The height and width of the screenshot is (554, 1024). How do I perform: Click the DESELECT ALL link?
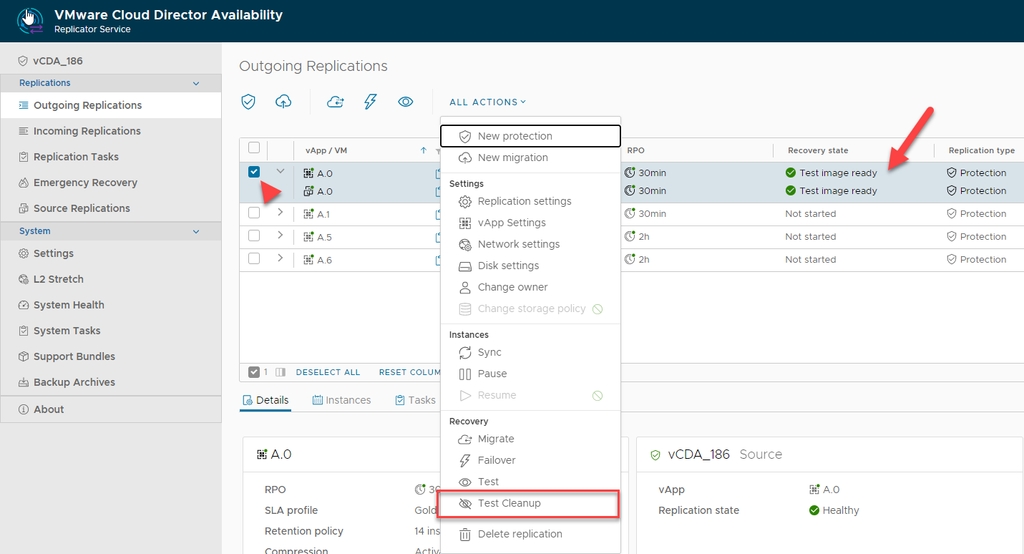pos(327,372)
